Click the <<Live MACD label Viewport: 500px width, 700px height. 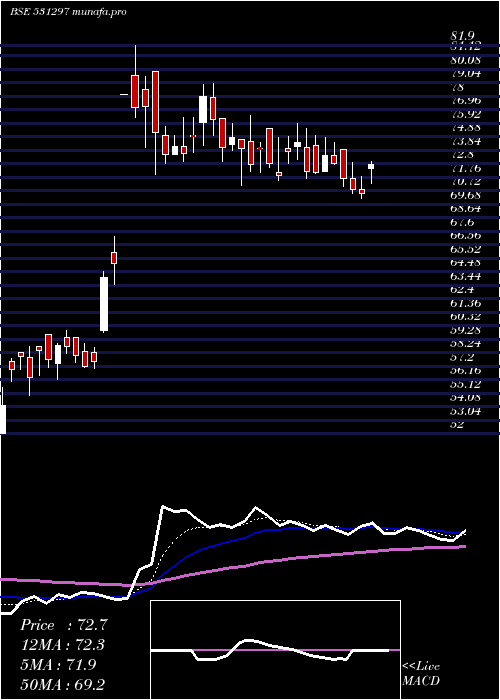(x=421, y=674)
